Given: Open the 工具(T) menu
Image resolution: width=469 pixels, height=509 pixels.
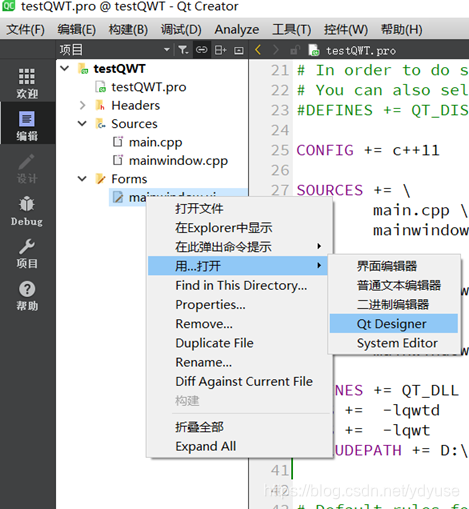Looking at the screenshot, I should click(292, 30).
